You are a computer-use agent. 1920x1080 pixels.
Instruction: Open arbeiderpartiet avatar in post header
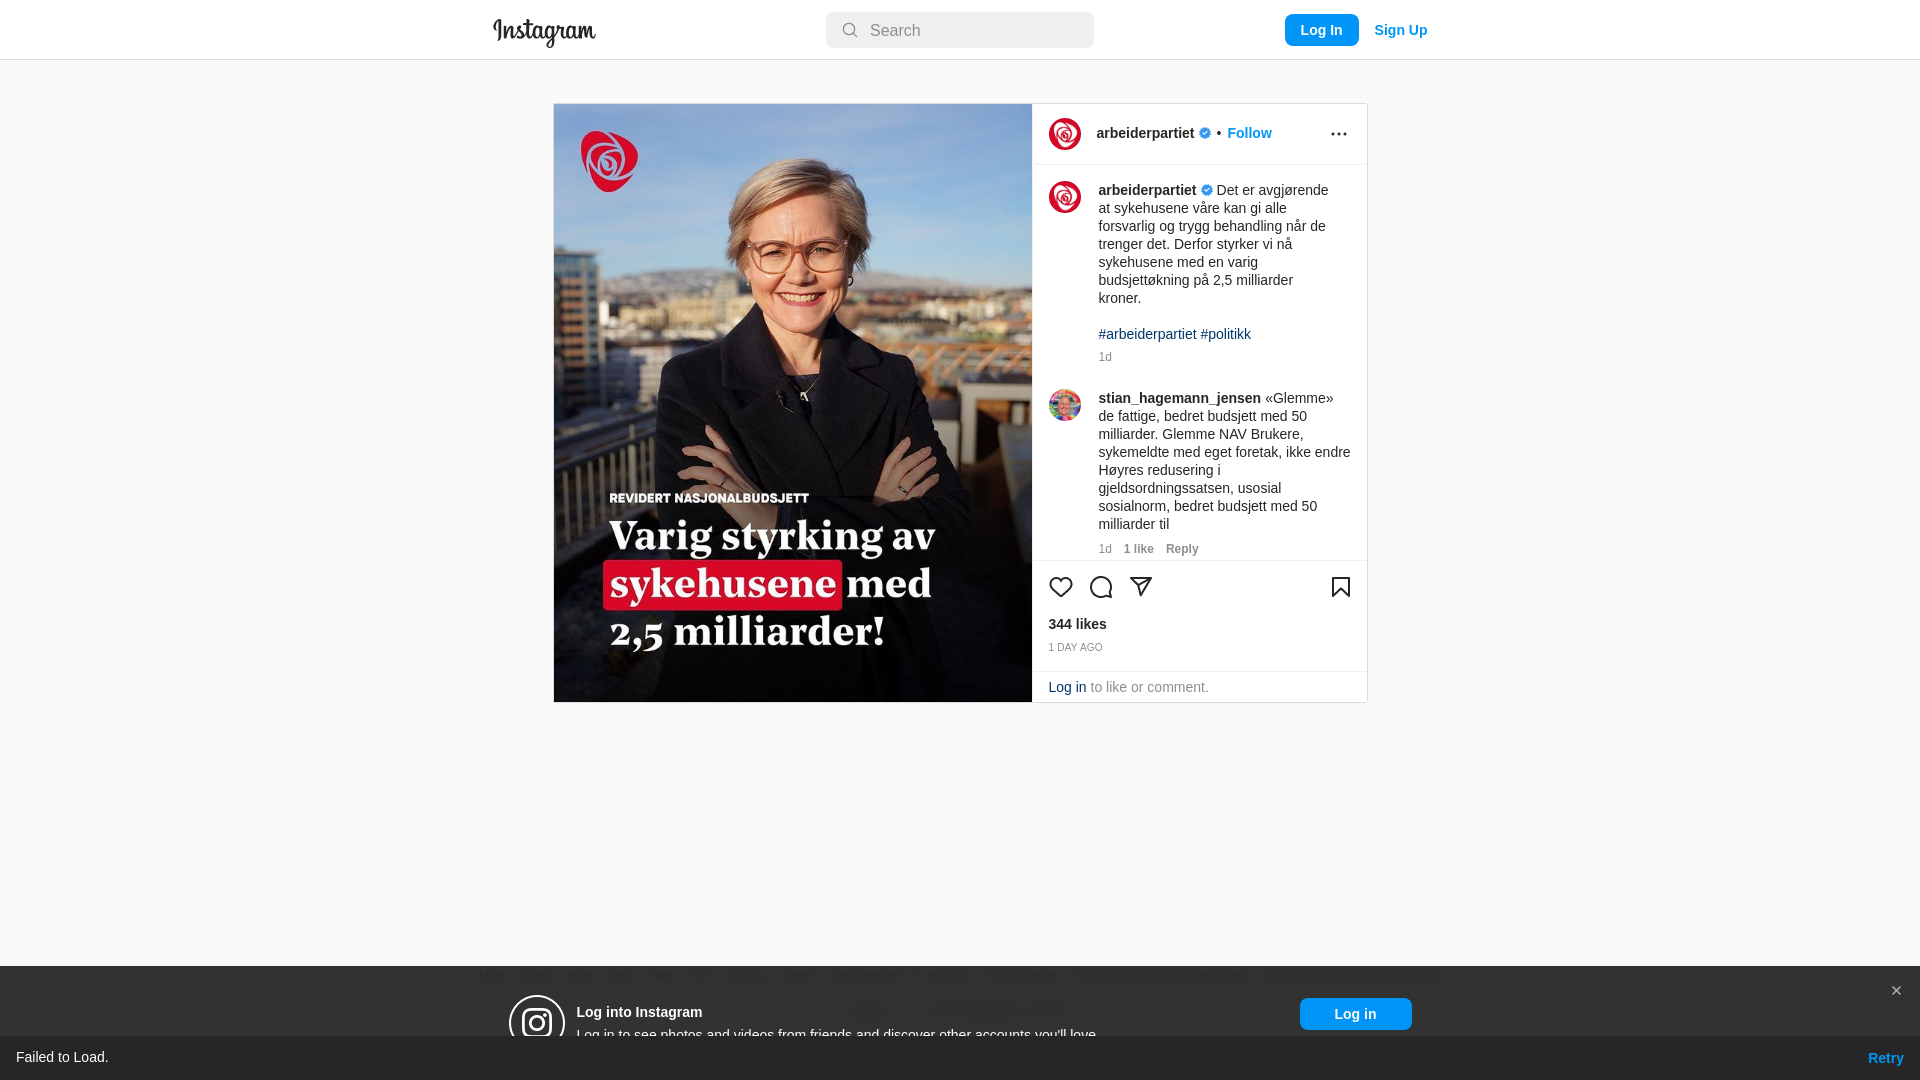click(1065, 134)
